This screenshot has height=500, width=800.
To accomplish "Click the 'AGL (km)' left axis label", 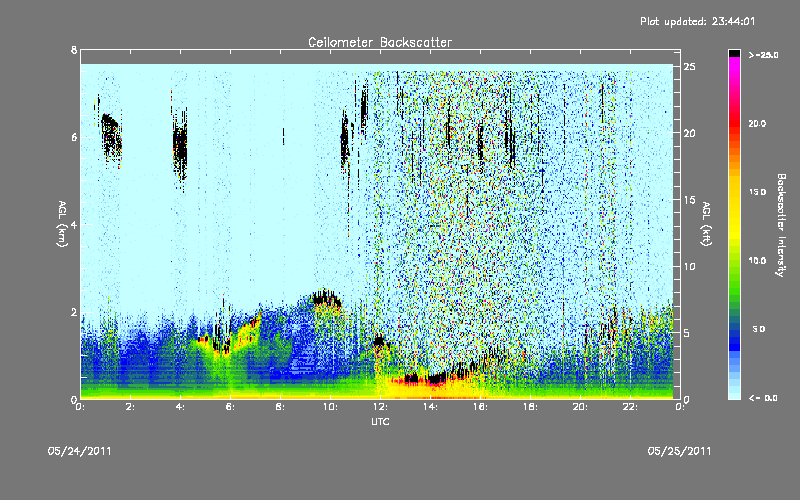I will (x=62, y=224).
